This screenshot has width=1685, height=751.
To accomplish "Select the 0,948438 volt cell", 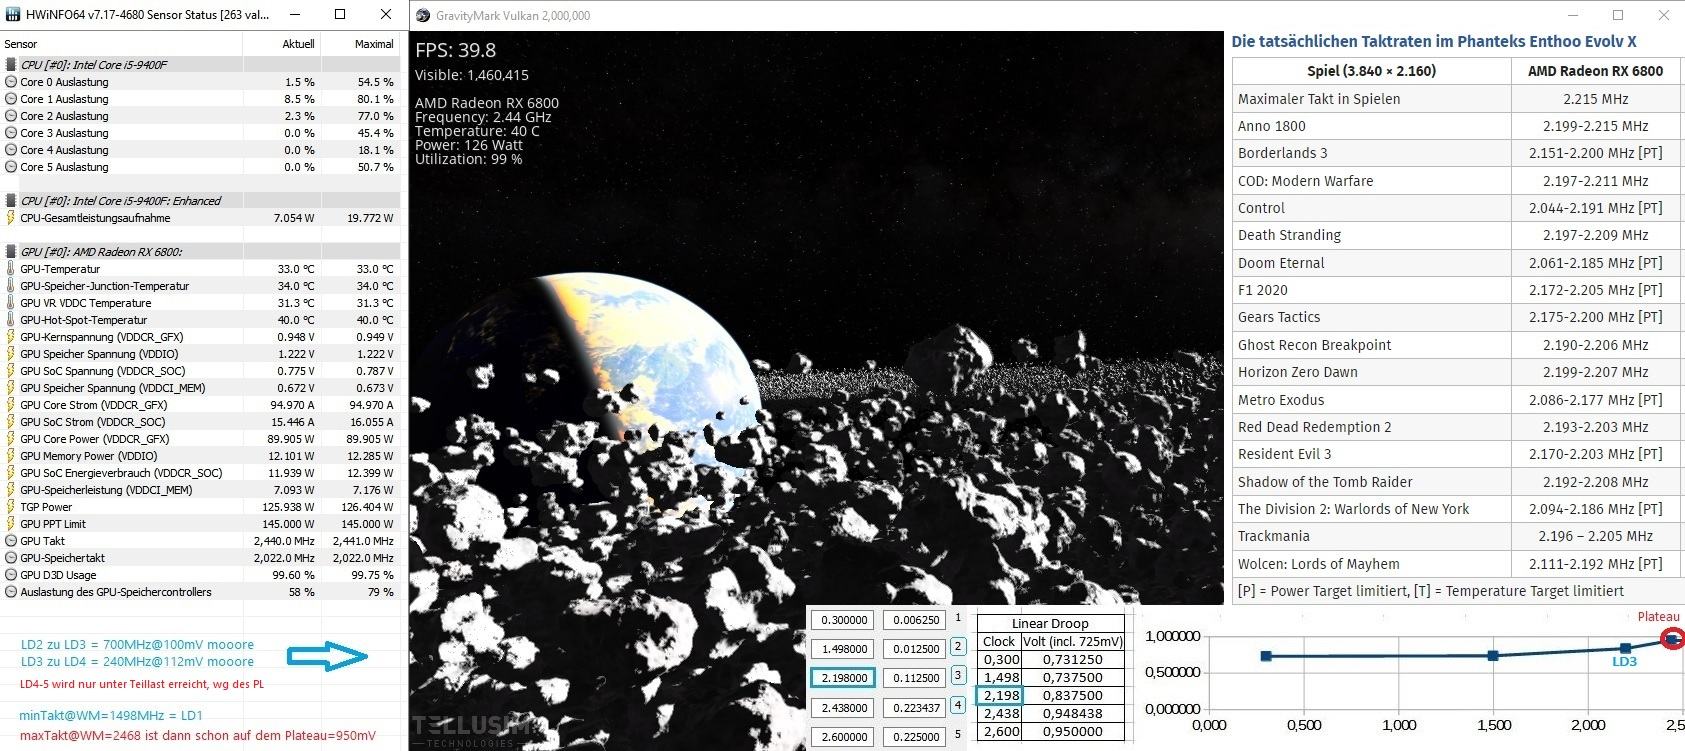I will point(1073,713).
